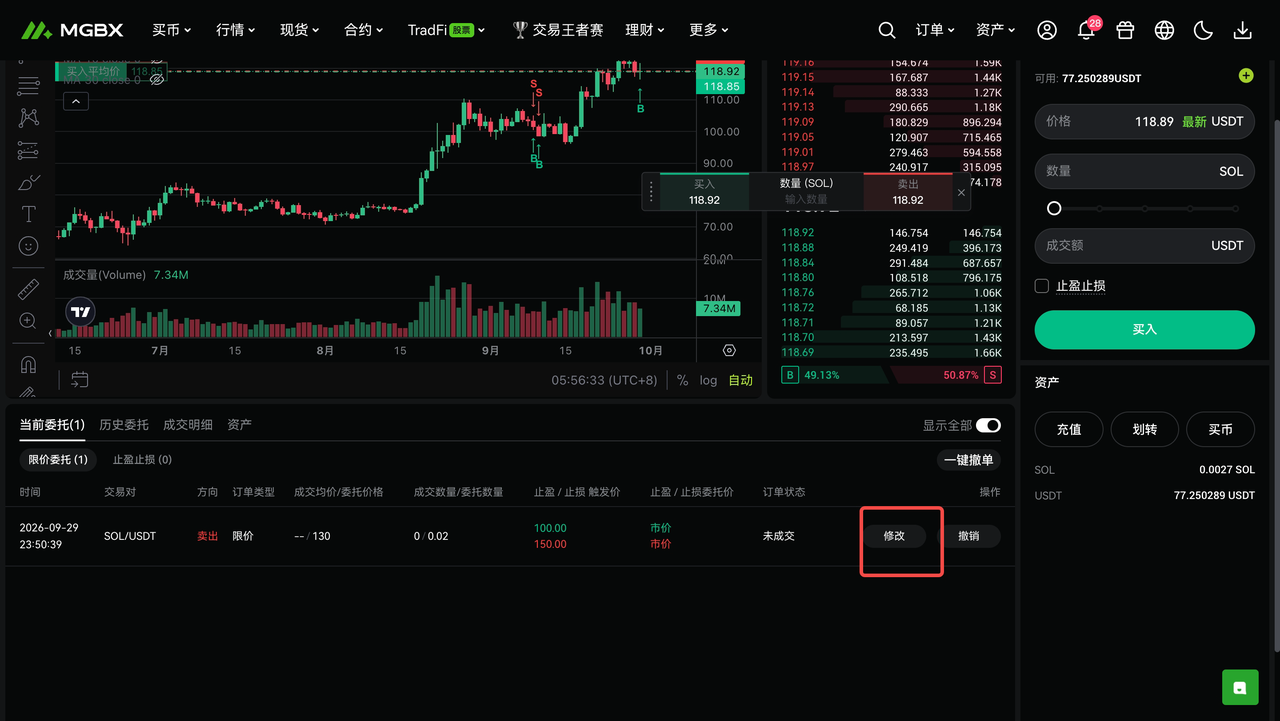The height and width of the screenshot is (721, 1280).
Task: Expand the TradFi dropdown menu
Action: 446,30
